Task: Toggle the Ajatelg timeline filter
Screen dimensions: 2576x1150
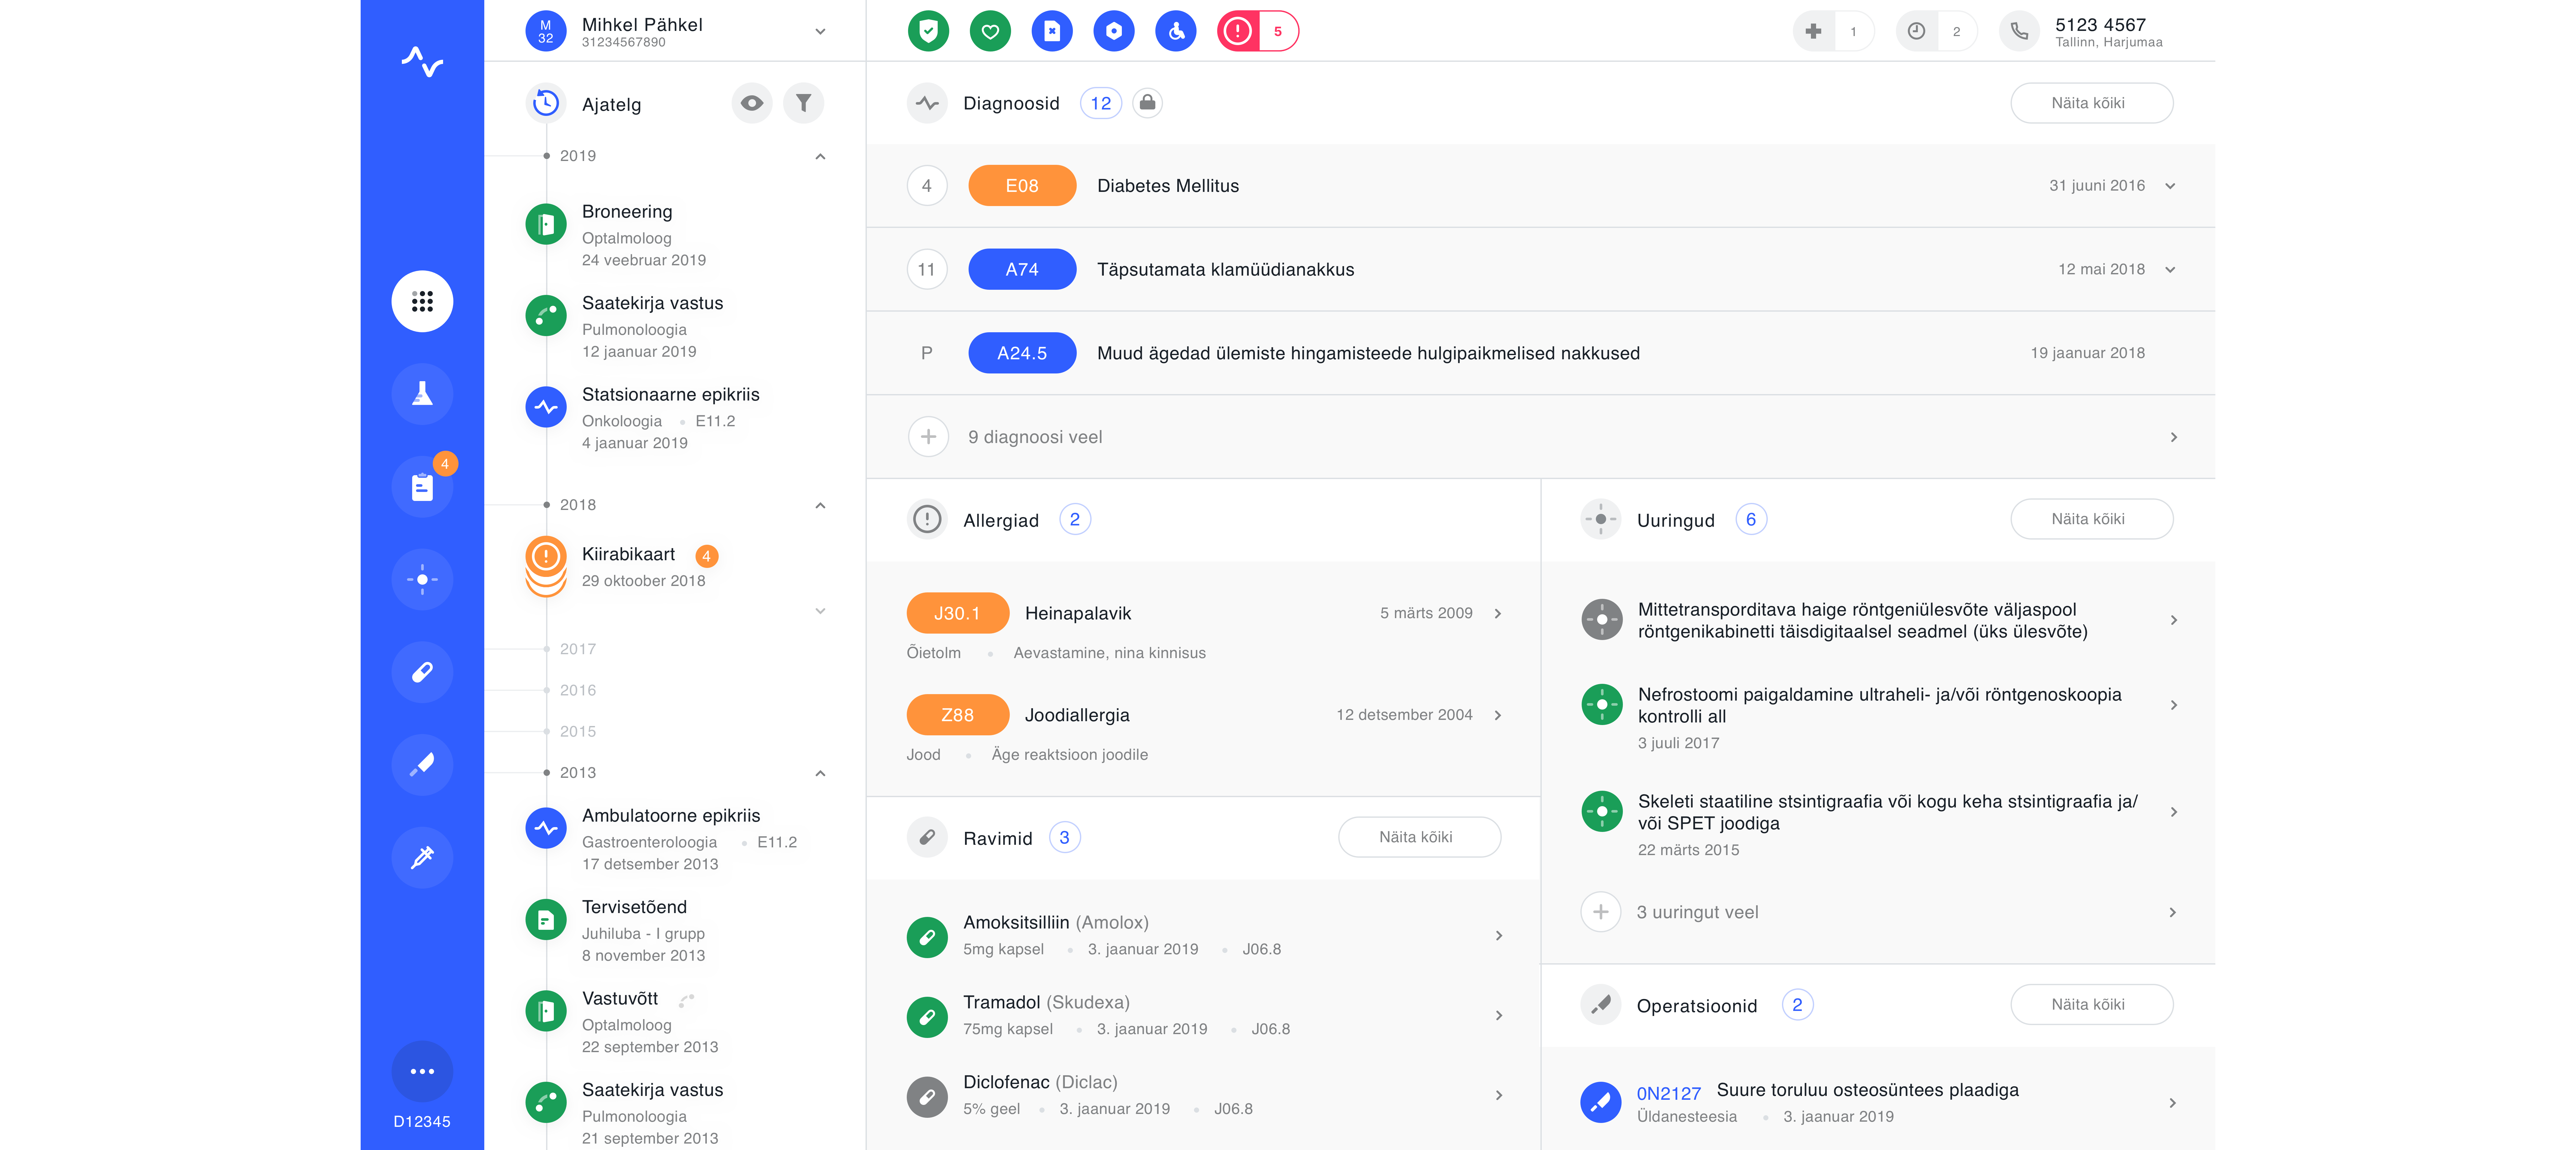Action: click(803, 103)
